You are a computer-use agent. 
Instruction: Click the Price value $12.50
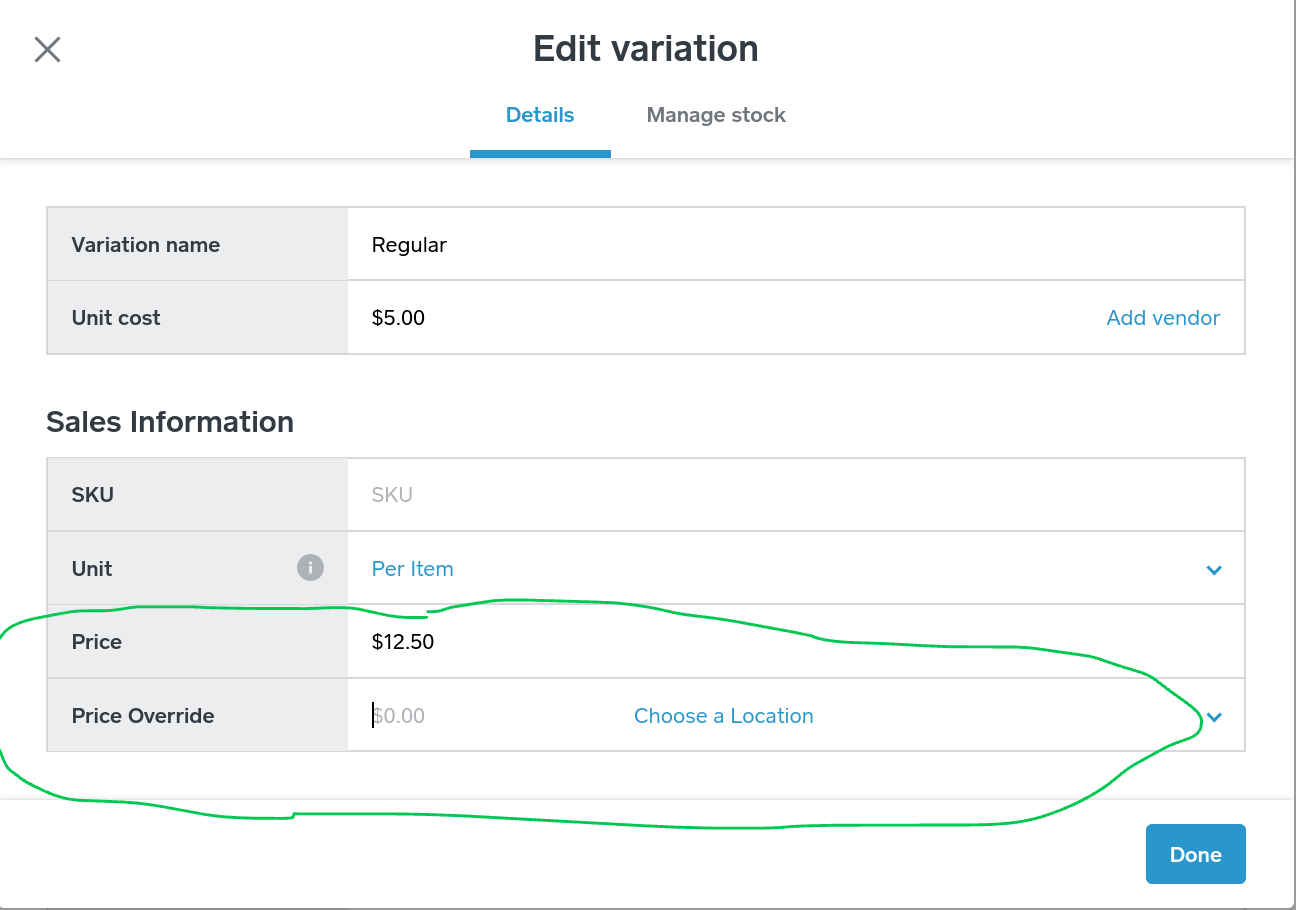pyautogui.click(x=403, y=642)
